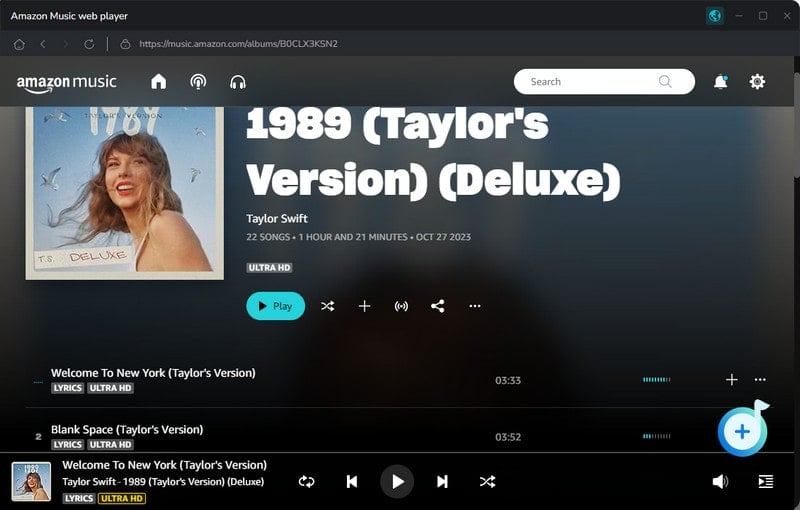
Task: Click popularity bar for Blank Space
Action: [x=657, y=436]
